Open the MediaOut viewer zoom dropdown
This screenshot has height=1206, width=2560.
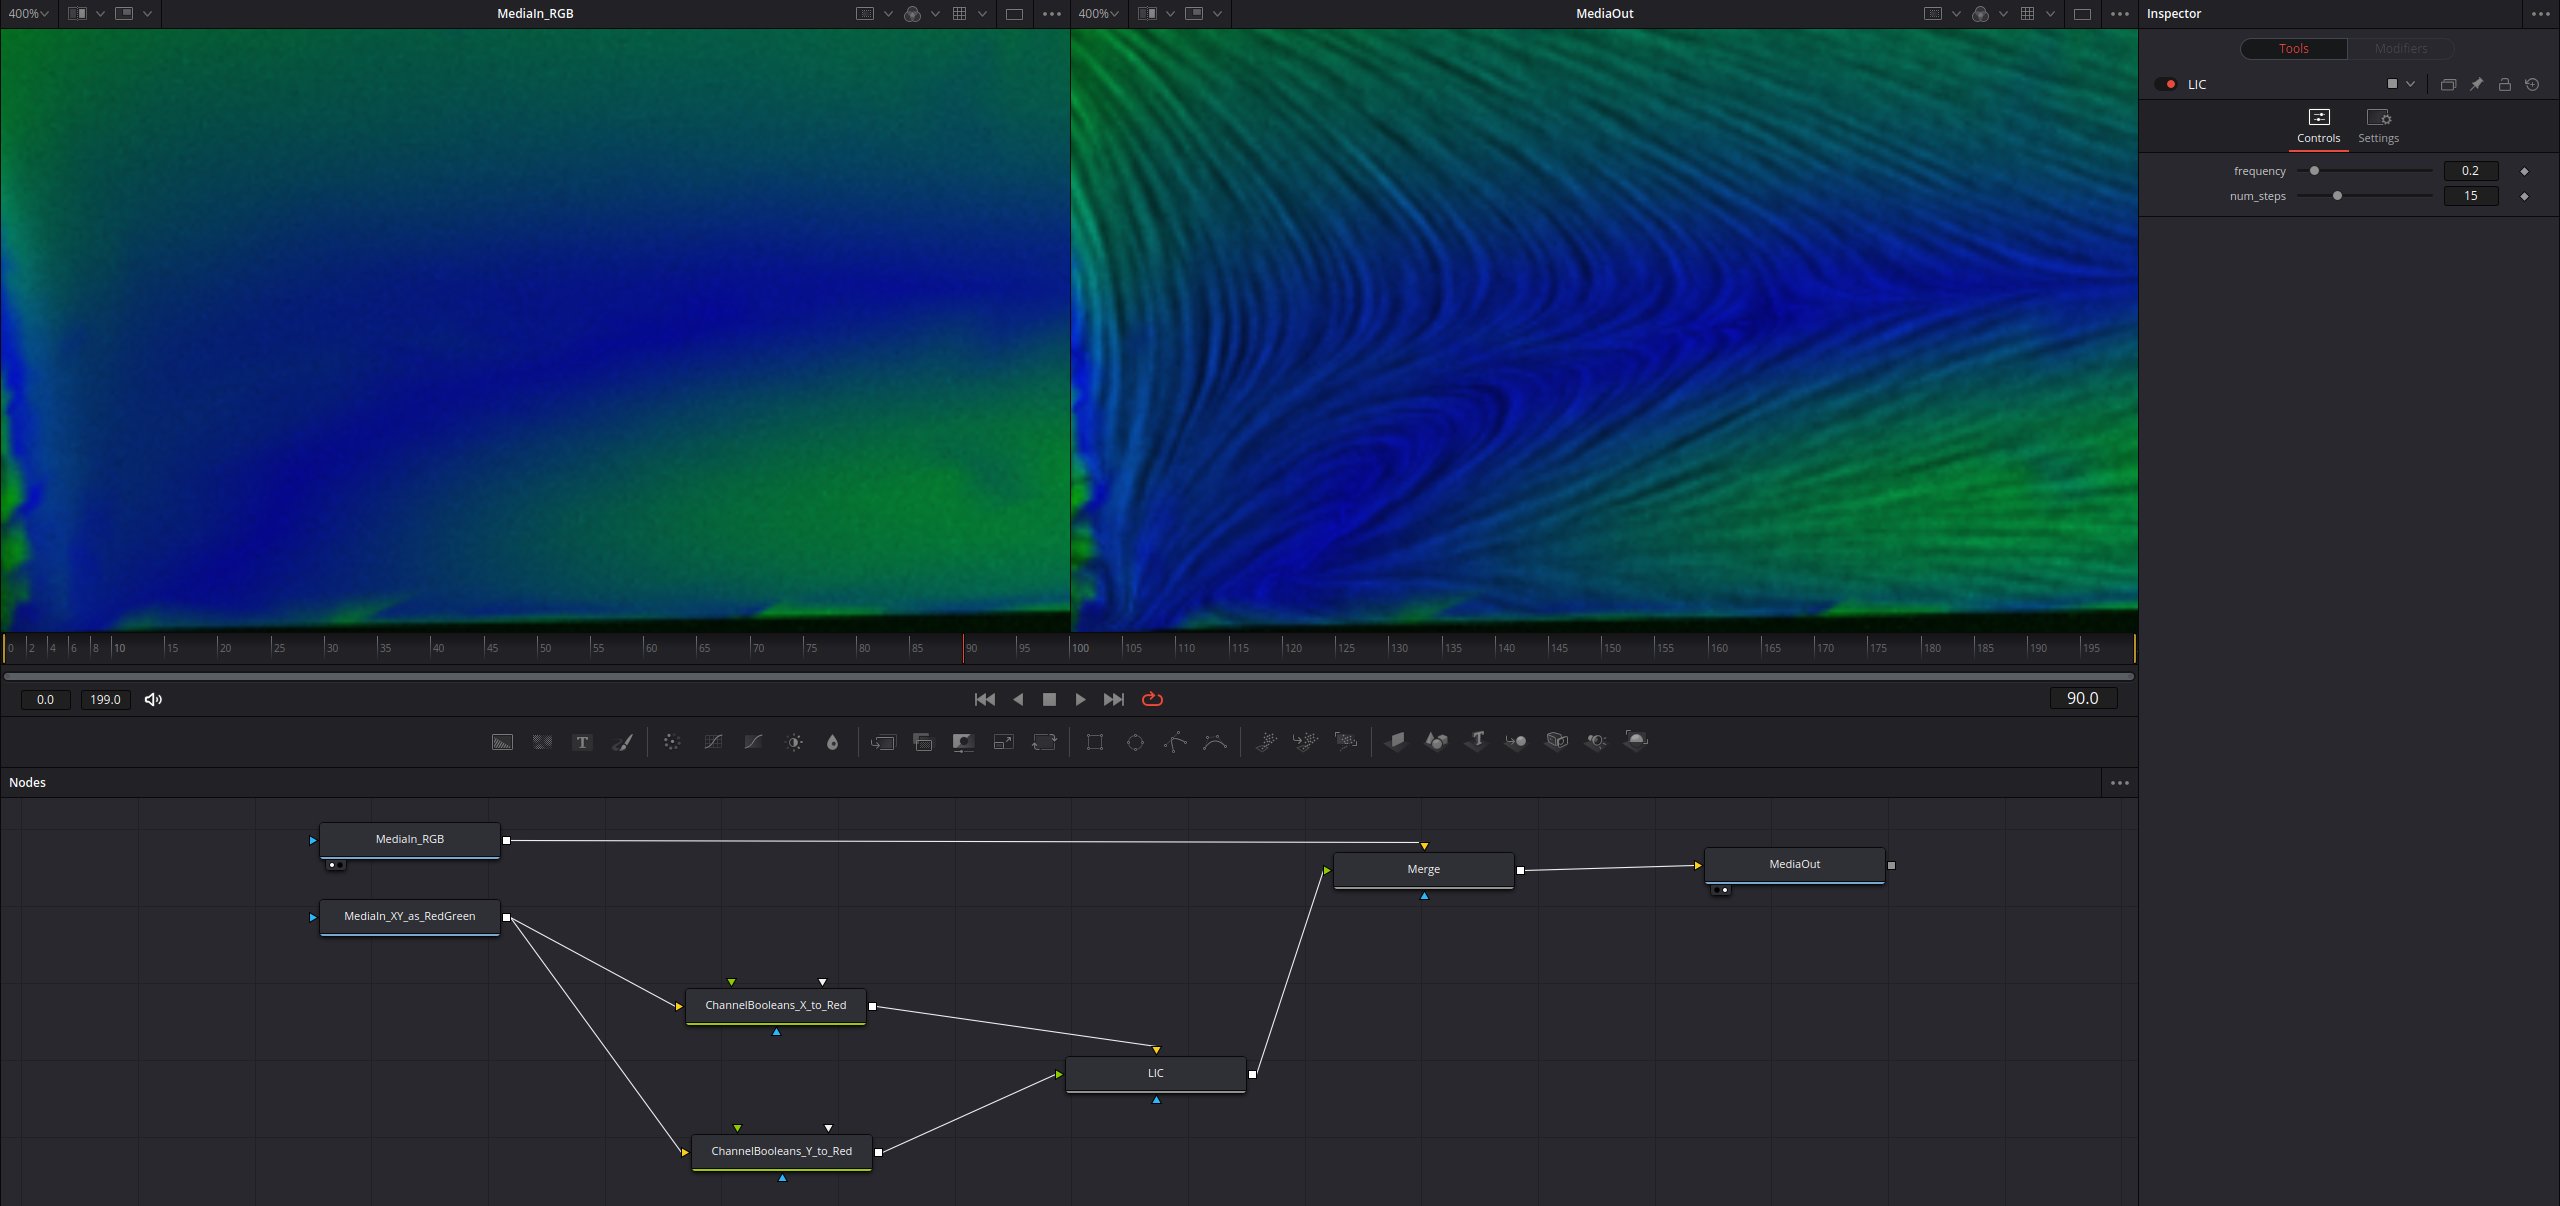coord(1098,14)
